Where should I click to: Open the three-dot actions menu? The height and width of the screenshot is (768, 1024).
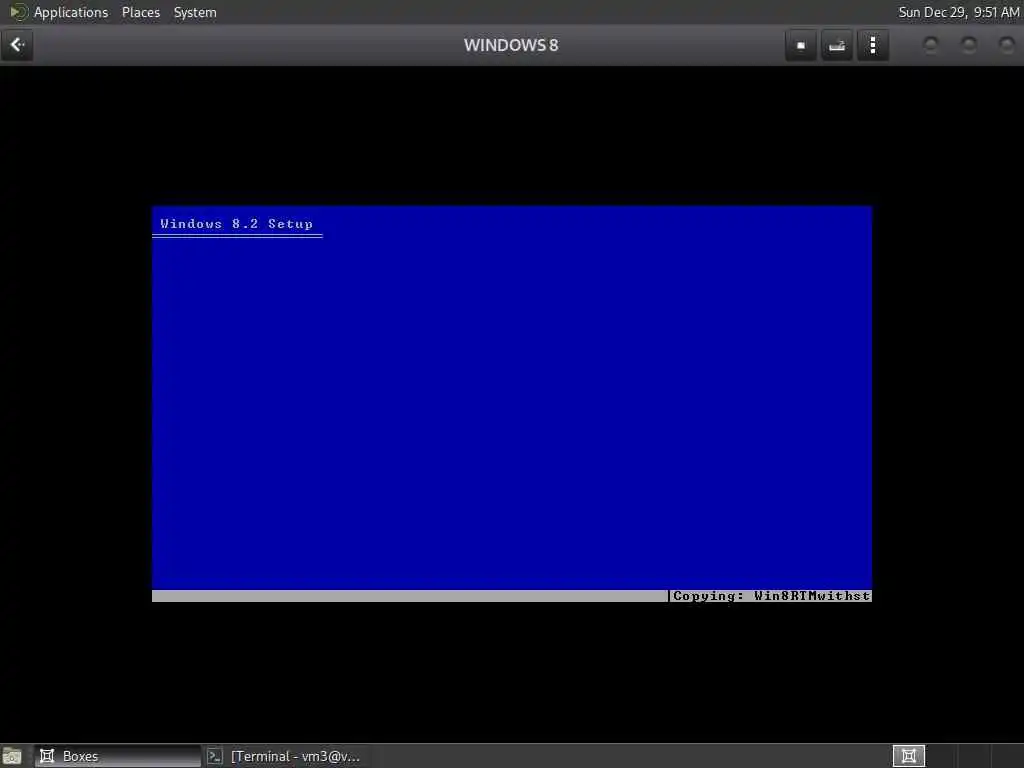coord(872,45)
